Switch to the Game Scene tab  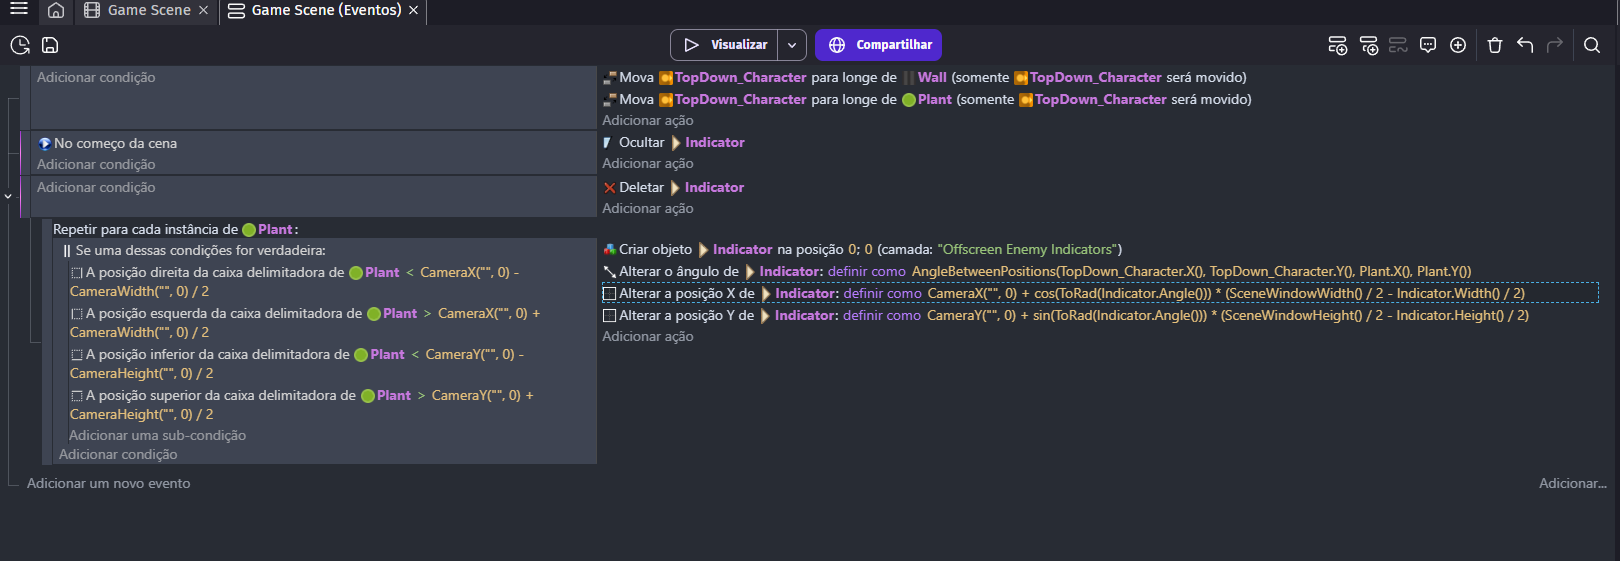(148, 10)
